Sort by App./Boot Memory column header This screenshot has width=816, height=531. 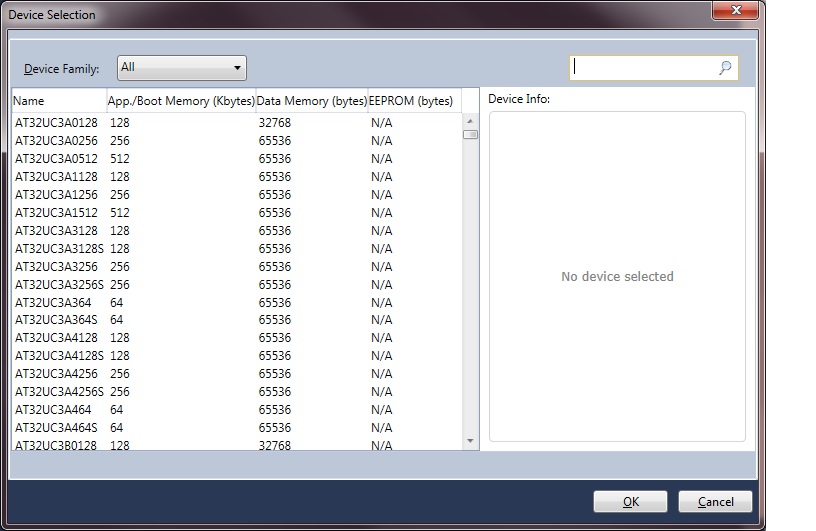[181, 100]
